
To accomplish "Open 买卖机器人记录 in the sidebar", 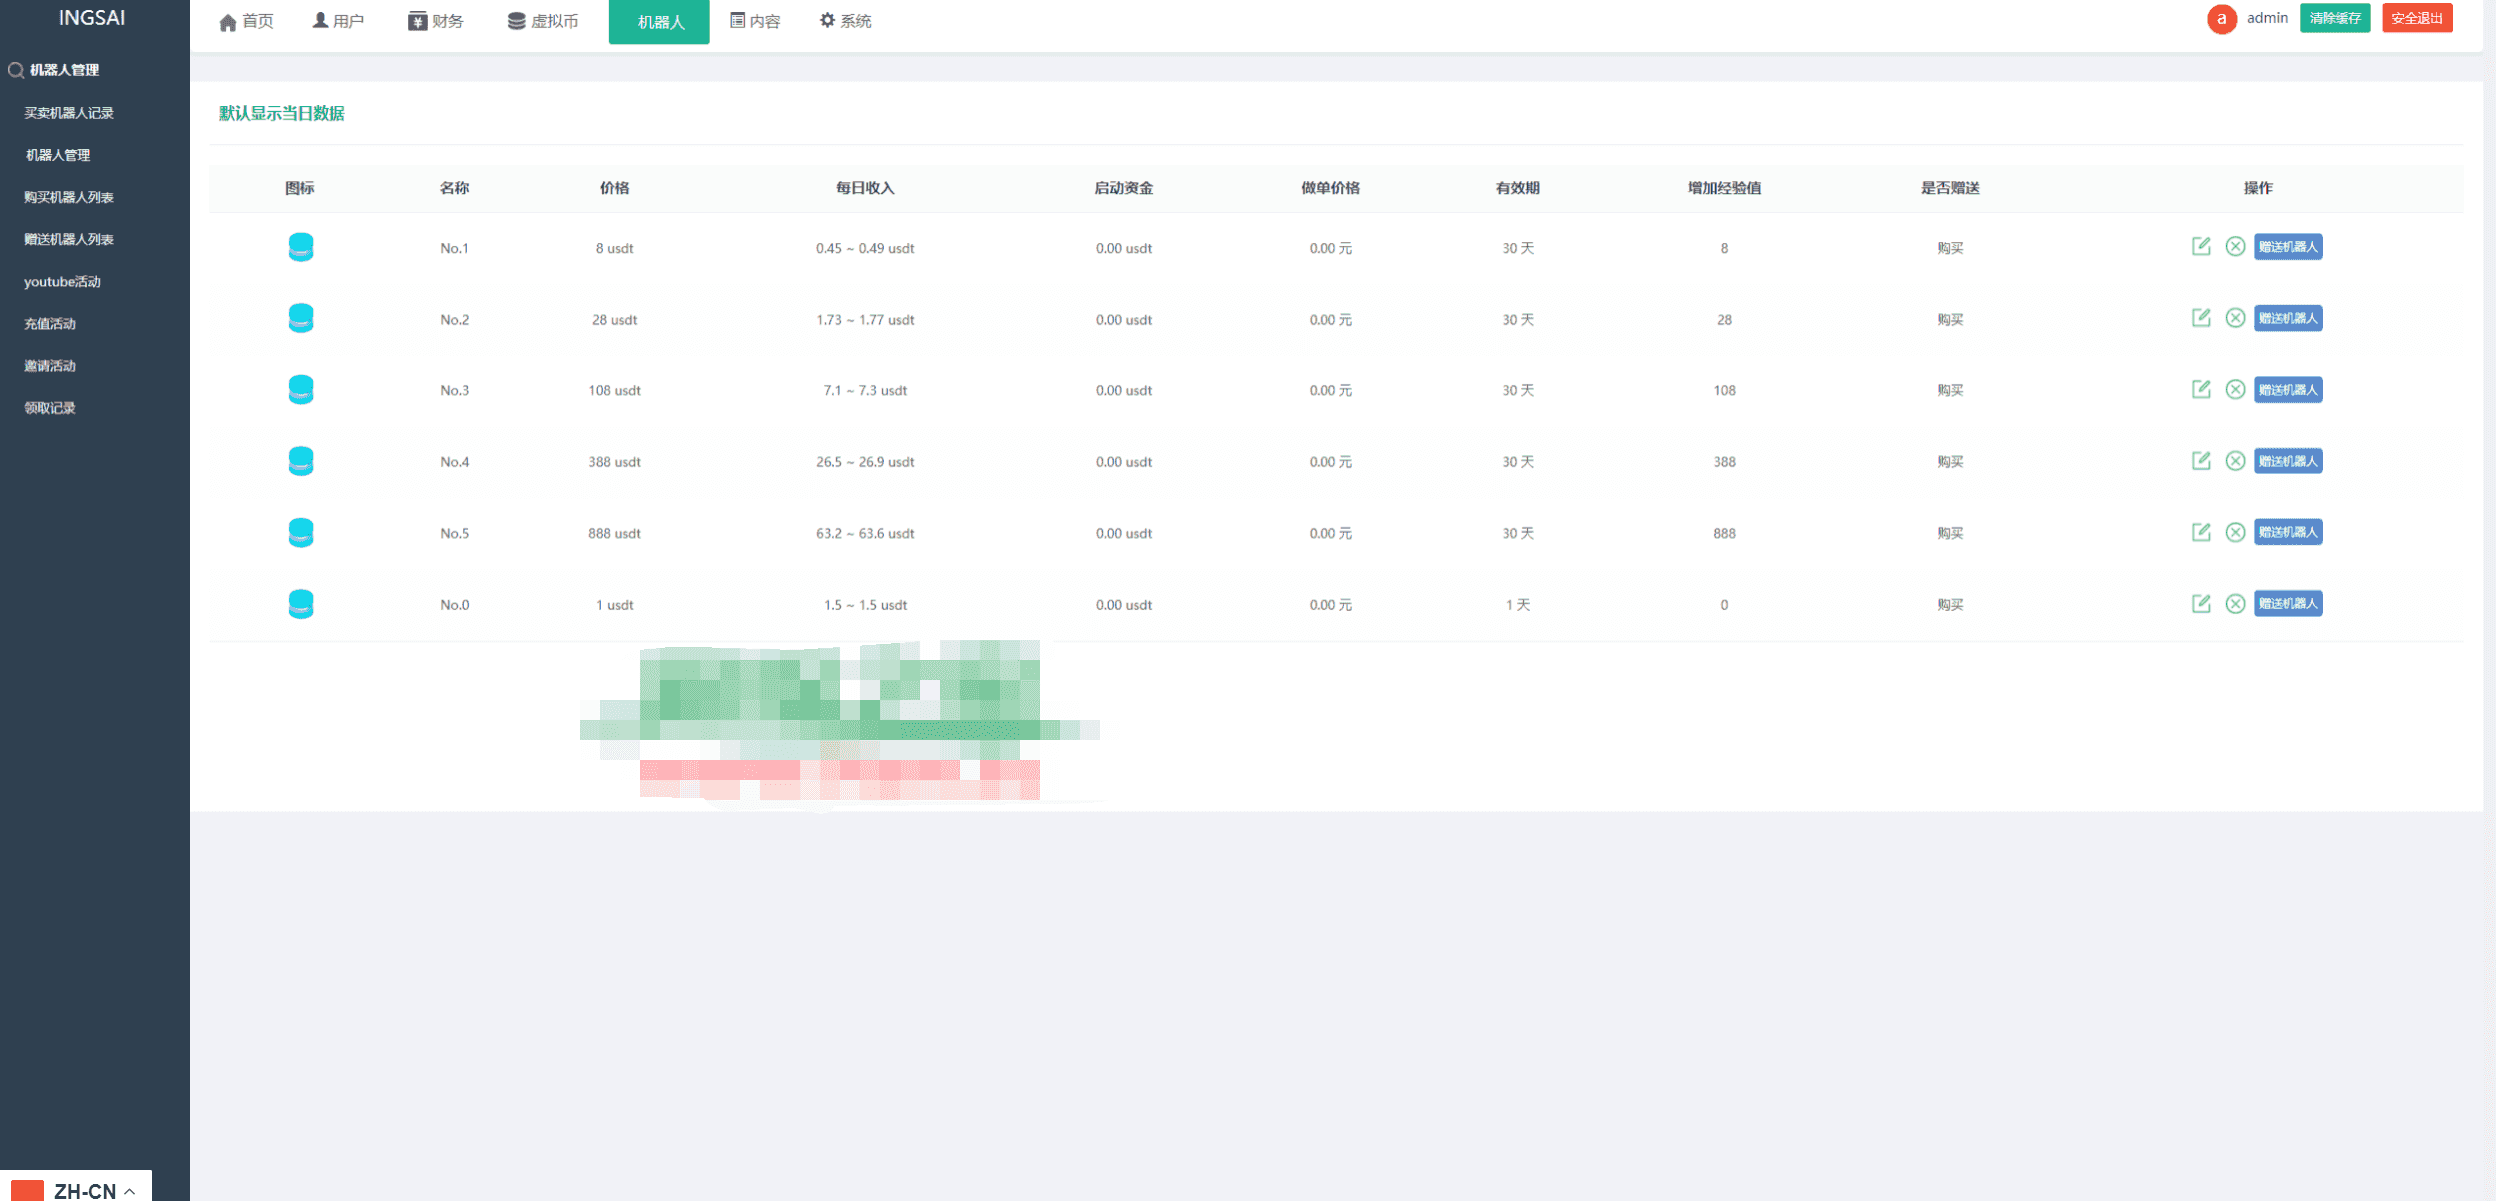I will pos(69,113).
